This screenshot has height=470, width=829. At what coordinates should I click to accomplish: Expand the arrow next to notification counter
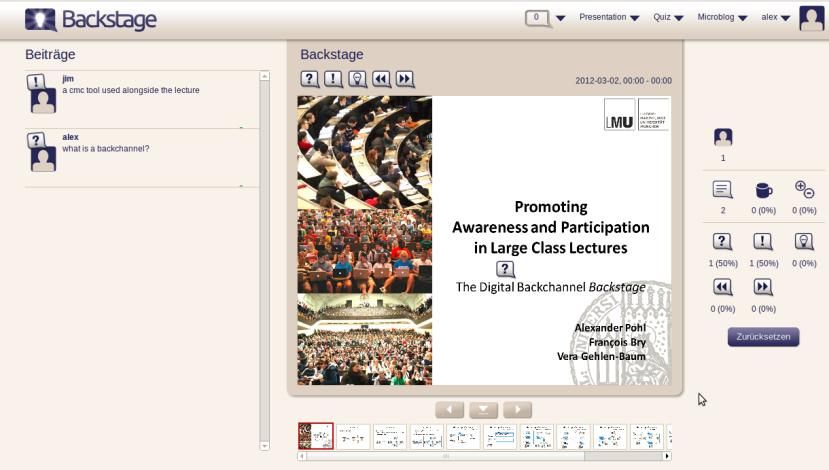point(560,18)
